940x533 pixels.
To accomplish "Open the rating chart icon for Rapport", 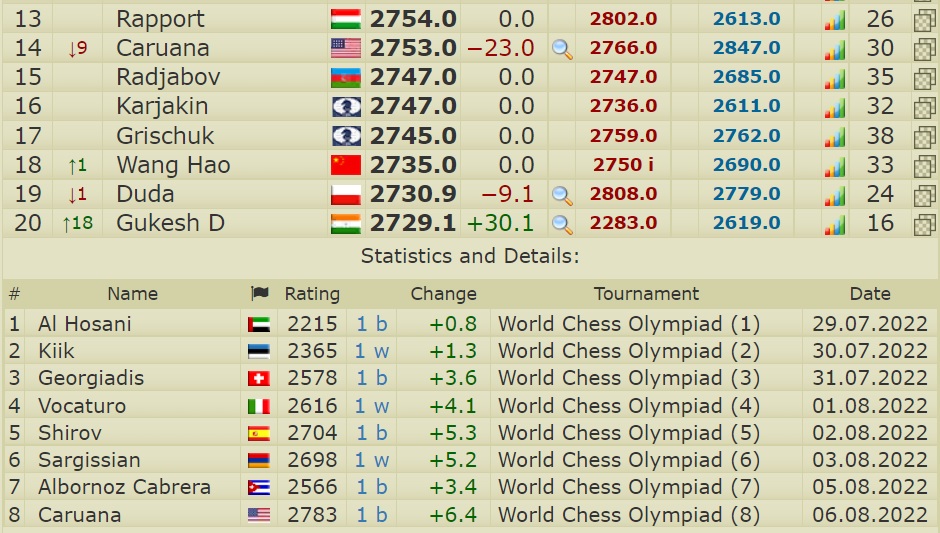I will click(x=834, y=20).
